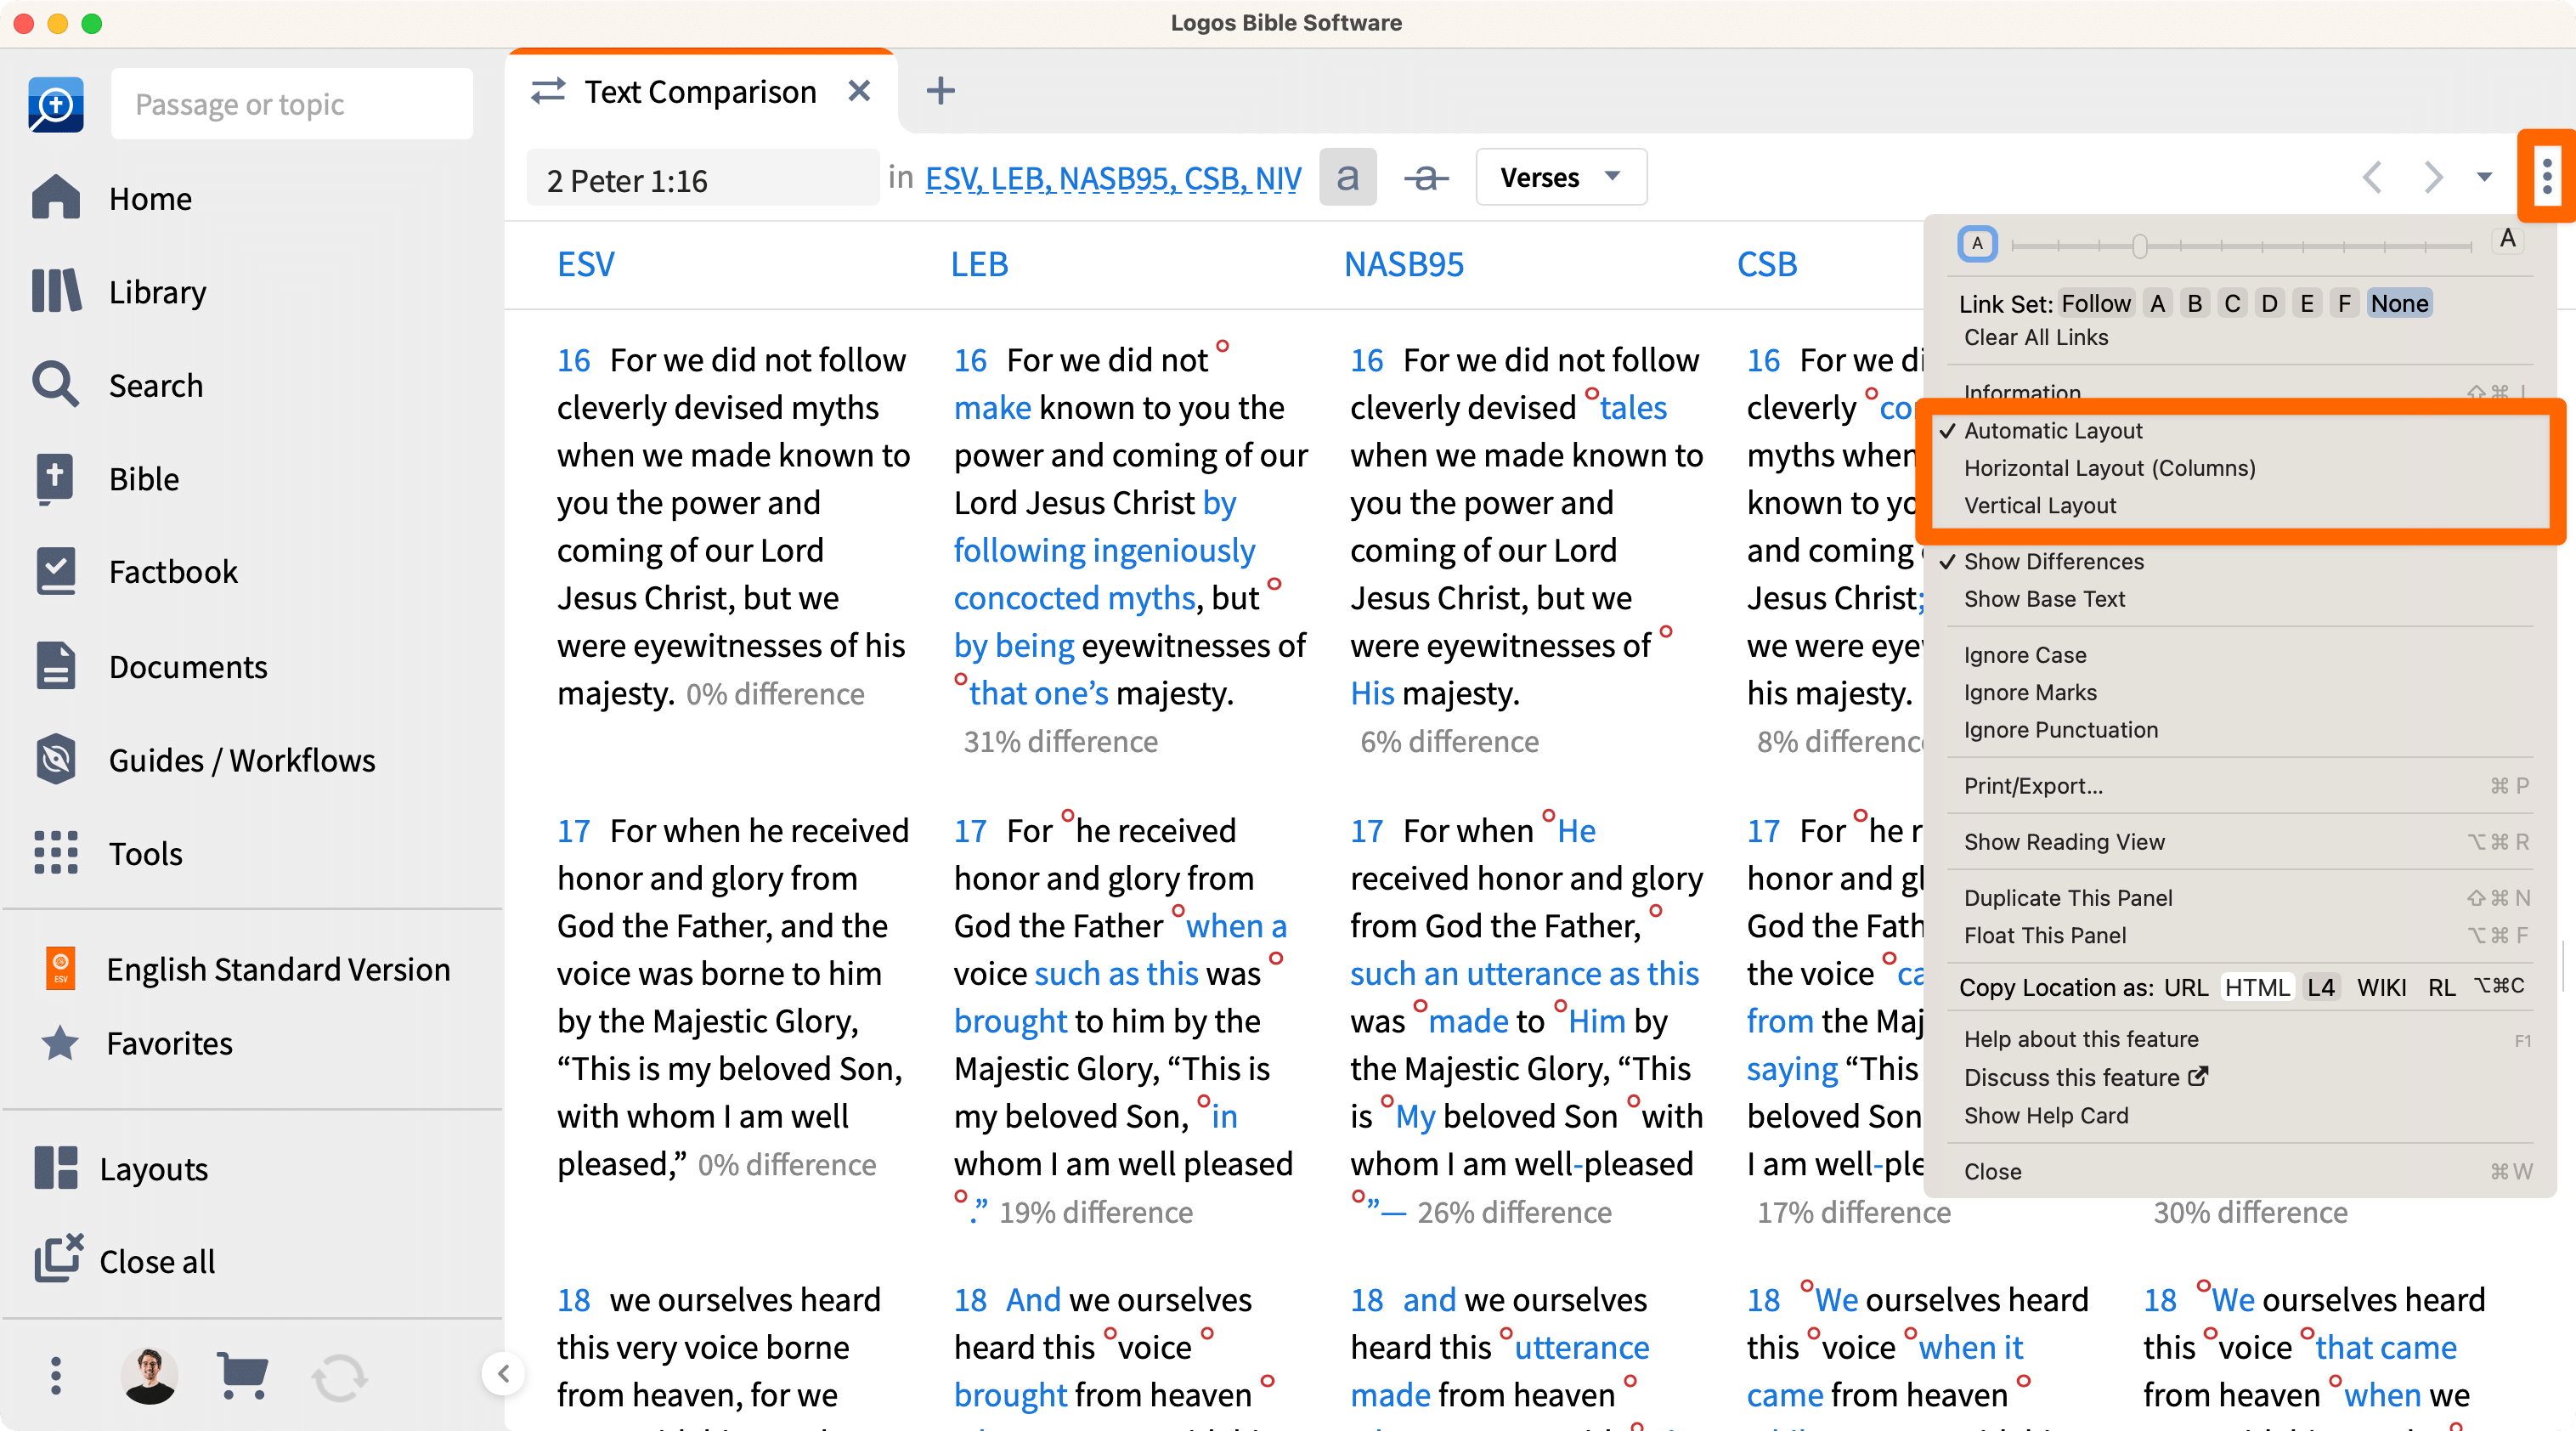2576x1431 pixels.
Task: Click the LEB column header
Action: [979, 264]
